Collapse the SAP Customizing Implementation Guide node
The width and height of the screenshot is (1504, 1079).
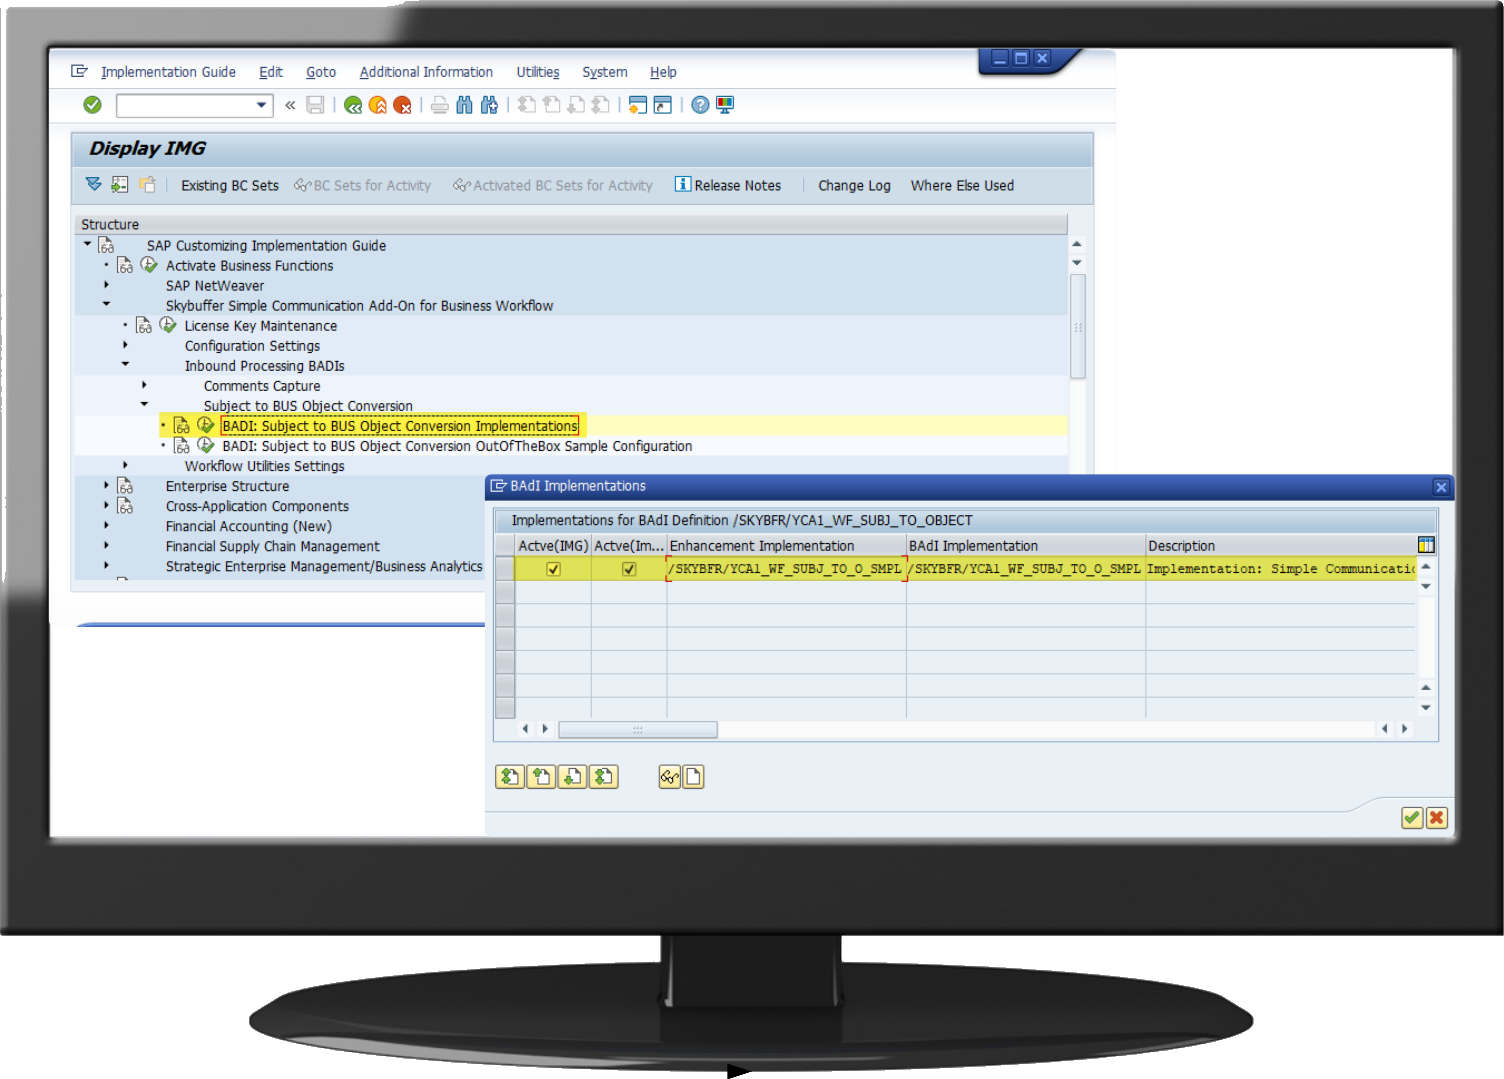(87, 244)
